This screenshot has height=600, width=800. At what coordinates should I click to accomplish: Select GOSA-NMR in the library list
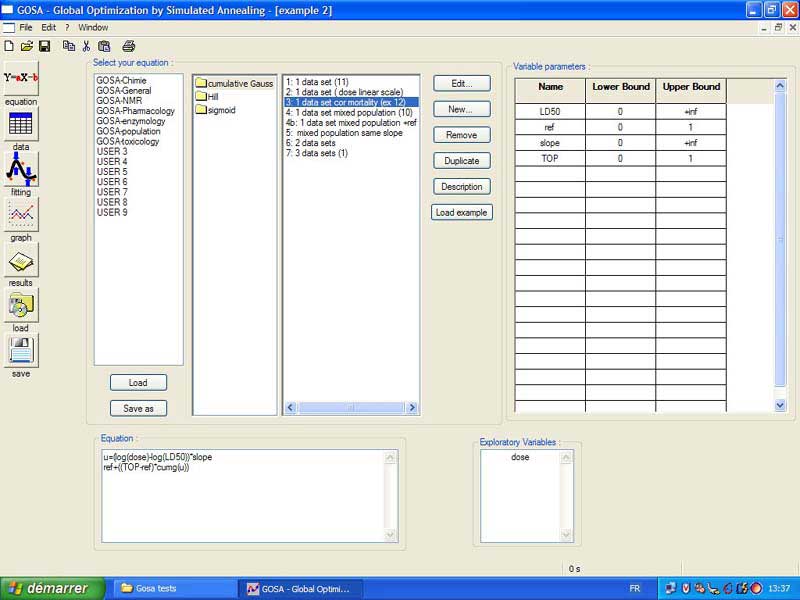coord(119,101)
